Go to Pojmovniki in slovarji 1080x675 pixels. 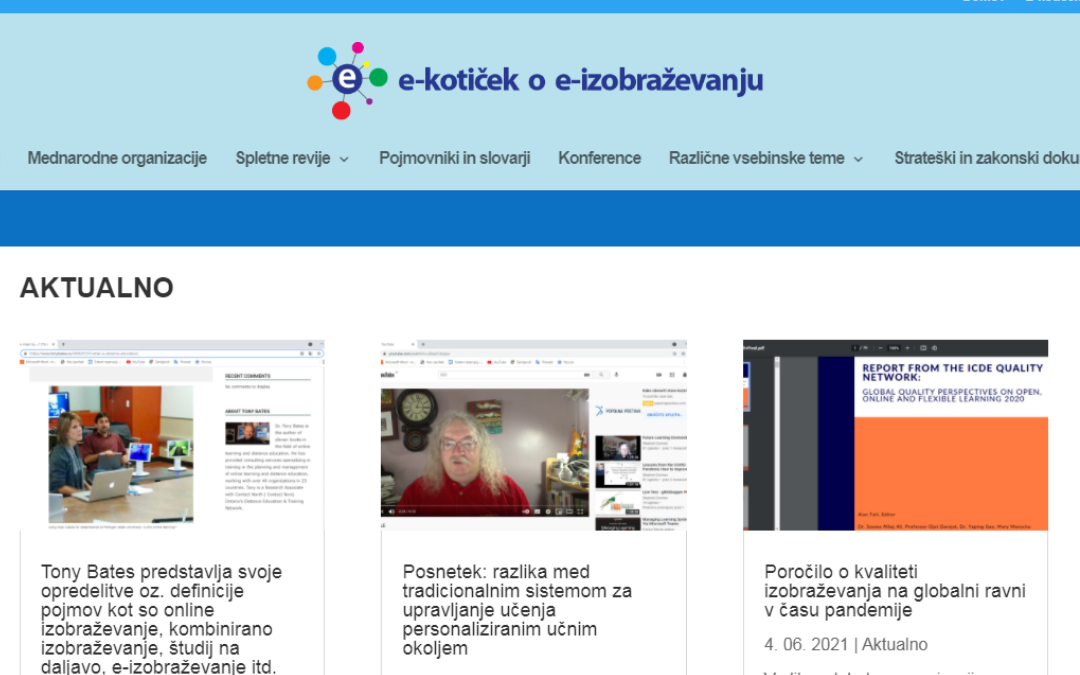454,158
